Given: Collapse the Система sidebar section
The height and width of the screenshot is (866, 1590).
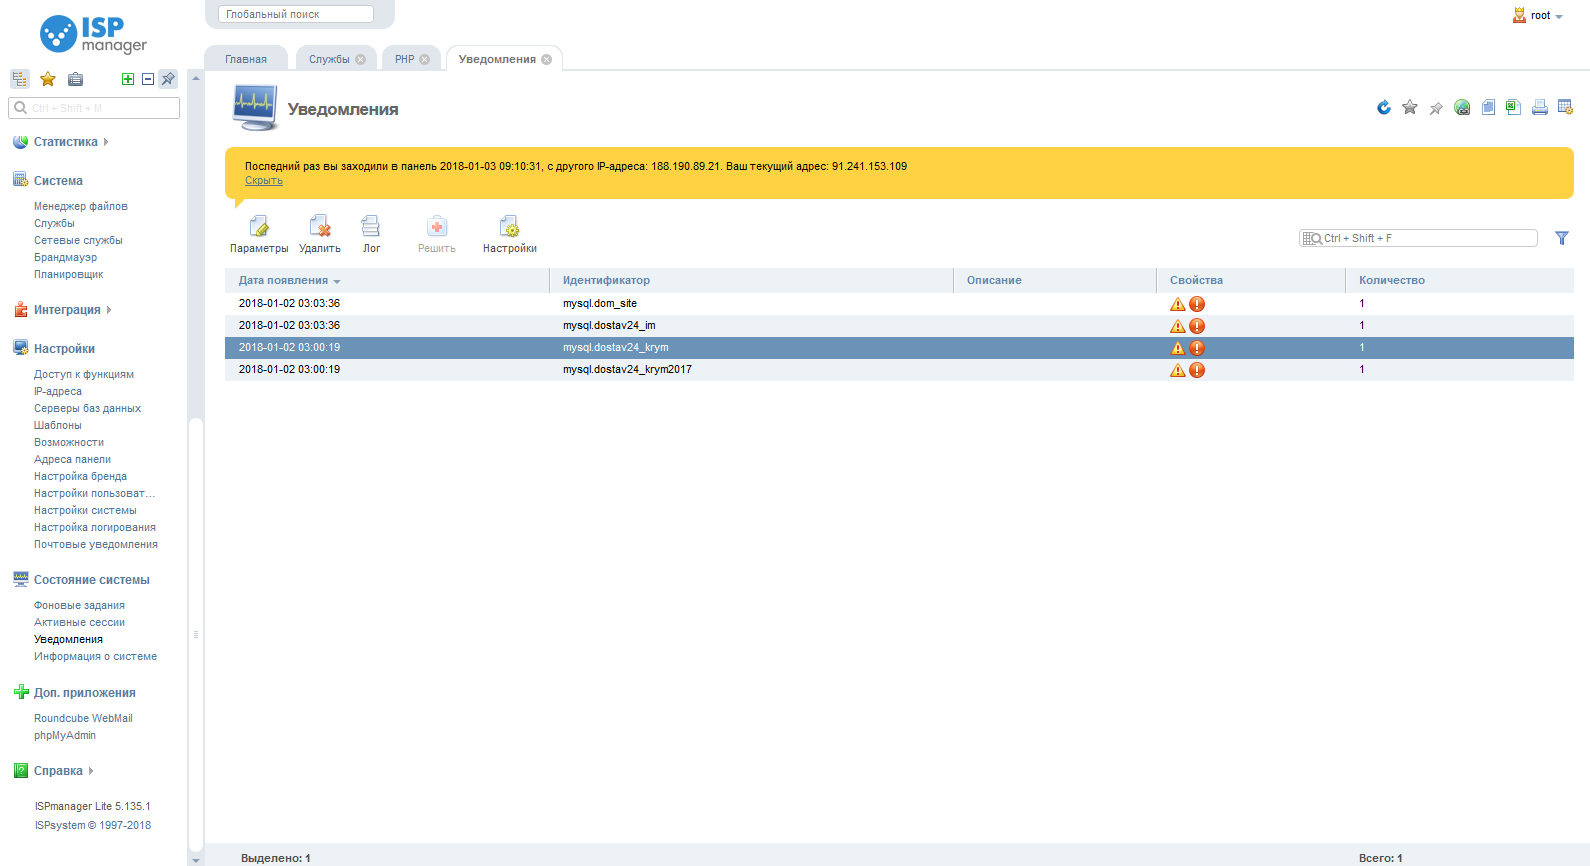Looking at the screenshot, I should (x=58, y=181).
